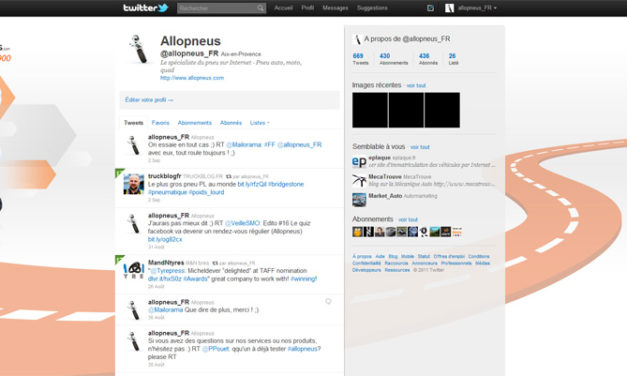The width and height of the screenshot is (627, 376).
Task: Click the avatar beside 'A propos de @allopneus_FR'
Action: [x=357, y=39]
